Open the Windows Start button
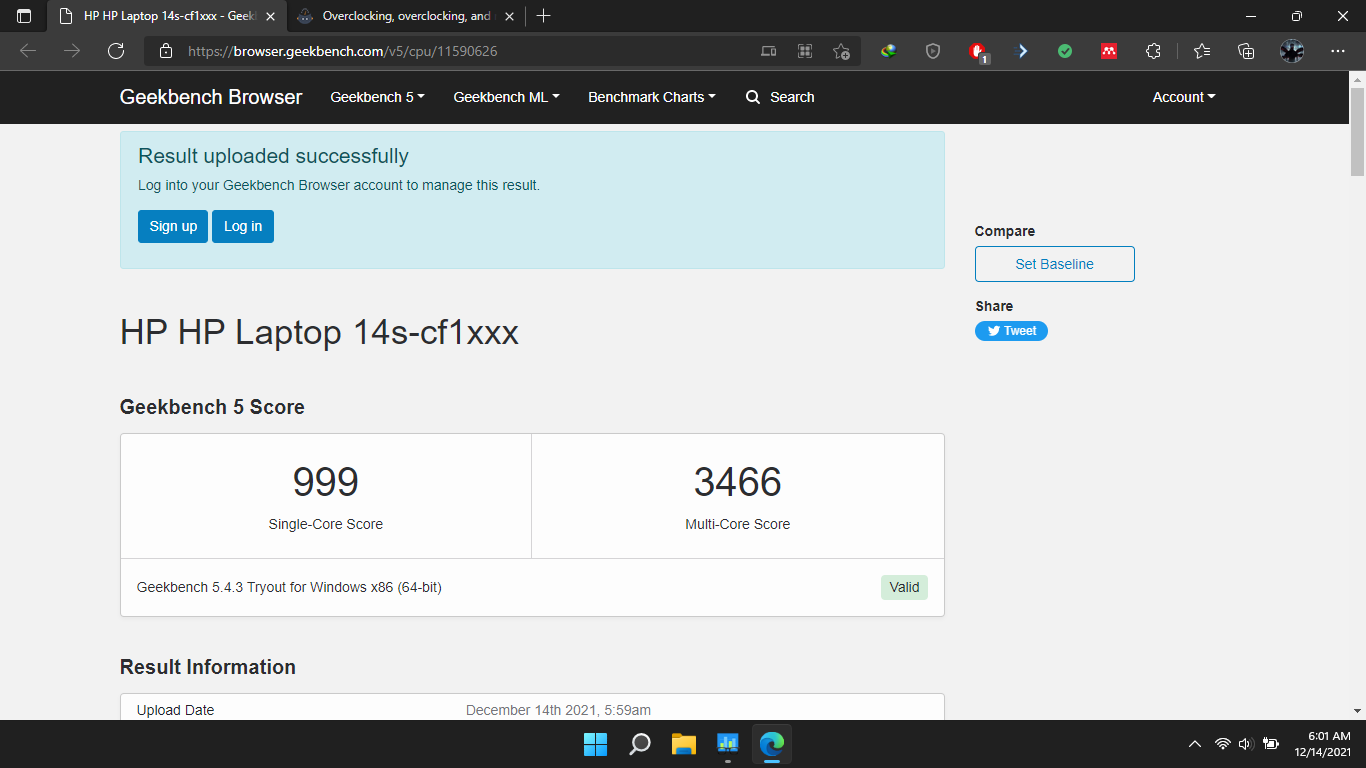 [595, 744]
